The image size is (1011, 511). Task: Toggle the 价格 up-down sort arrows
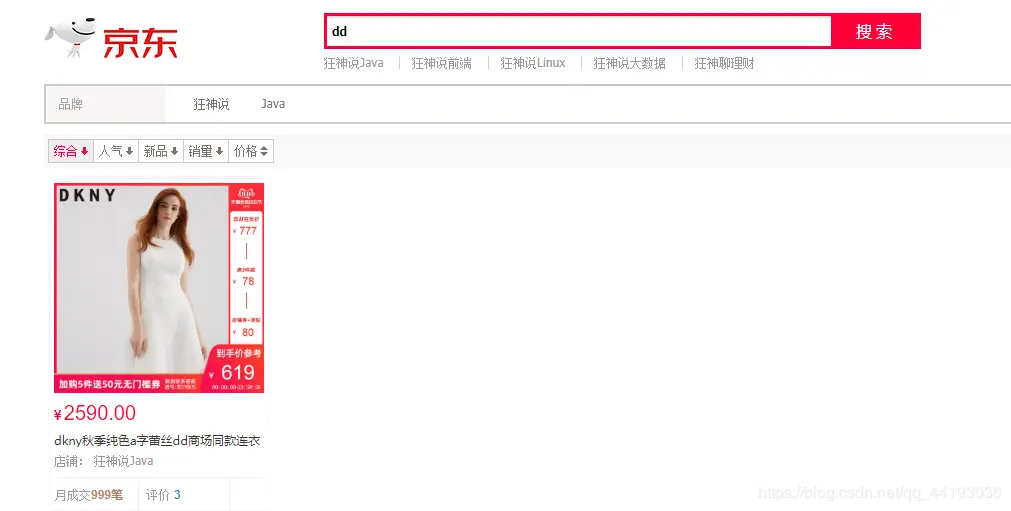coord(264,151)
